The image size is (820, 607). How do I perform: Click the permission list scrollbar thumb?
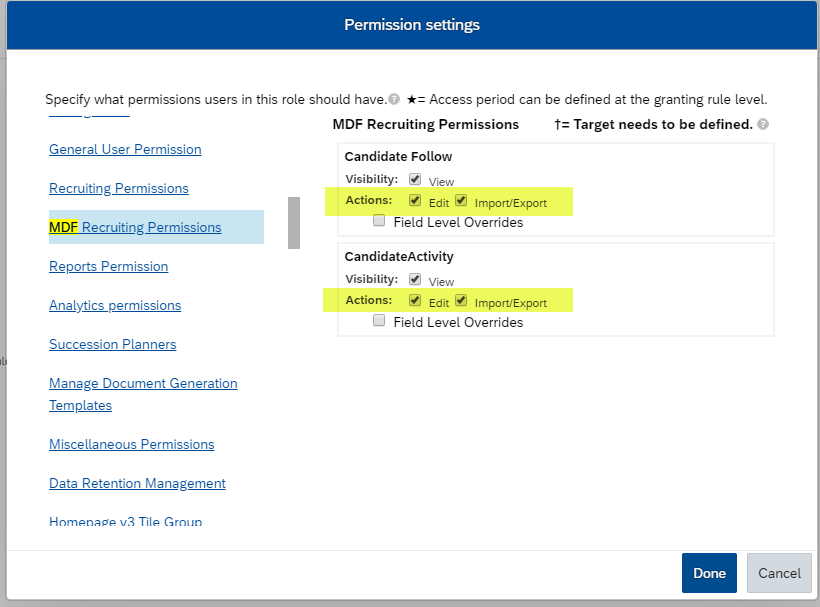294,223
